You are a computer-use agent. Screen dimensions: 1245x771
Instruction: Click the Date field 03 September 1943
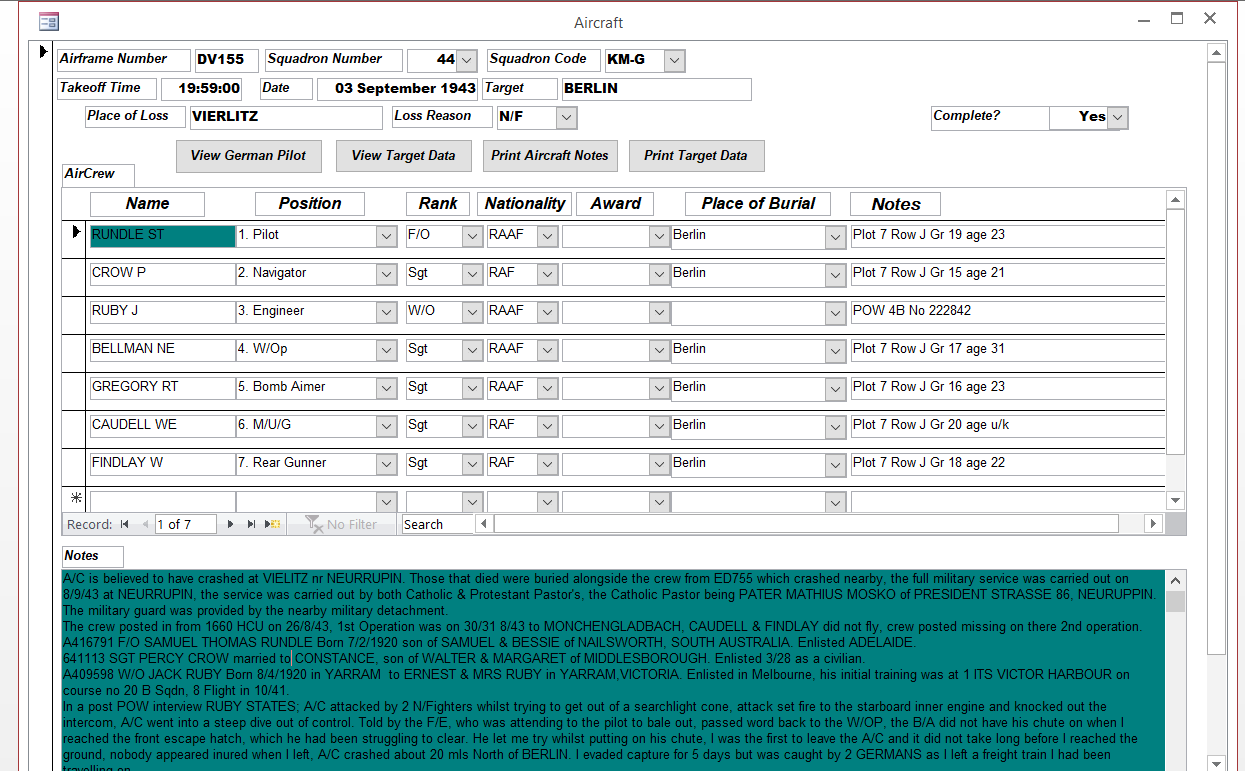397,89
